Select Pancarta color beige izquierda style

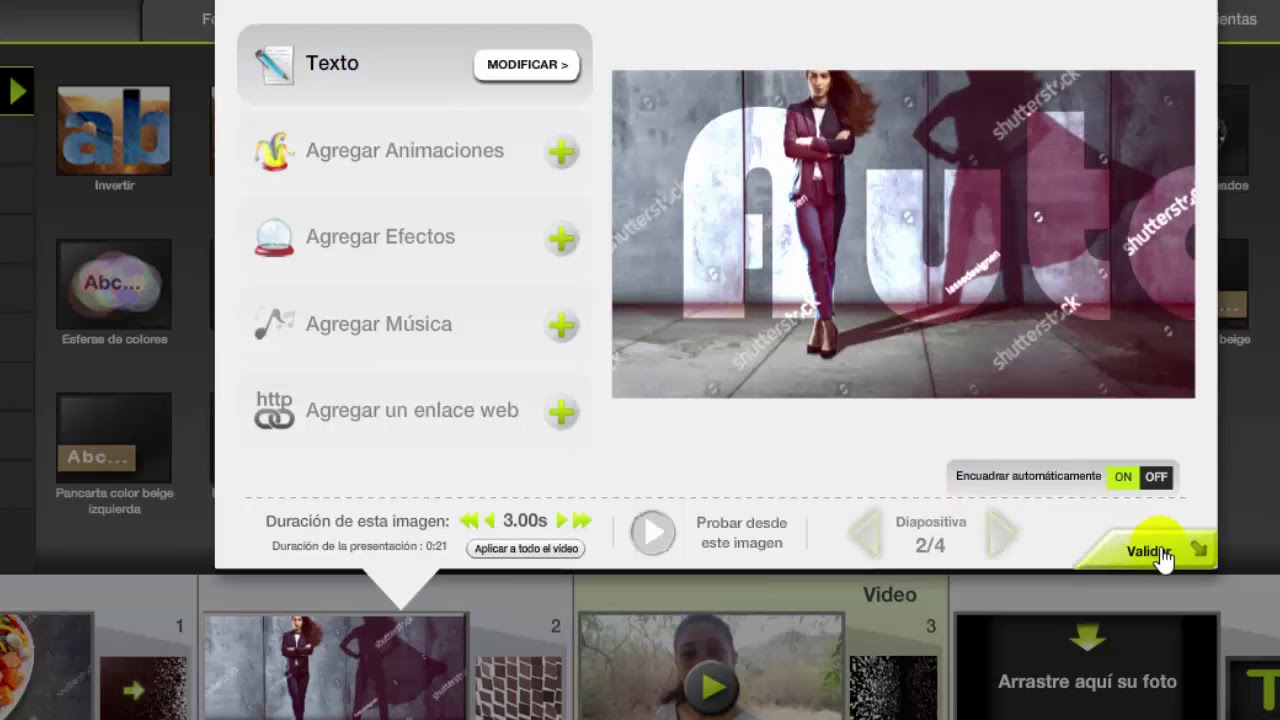(114, 439)
